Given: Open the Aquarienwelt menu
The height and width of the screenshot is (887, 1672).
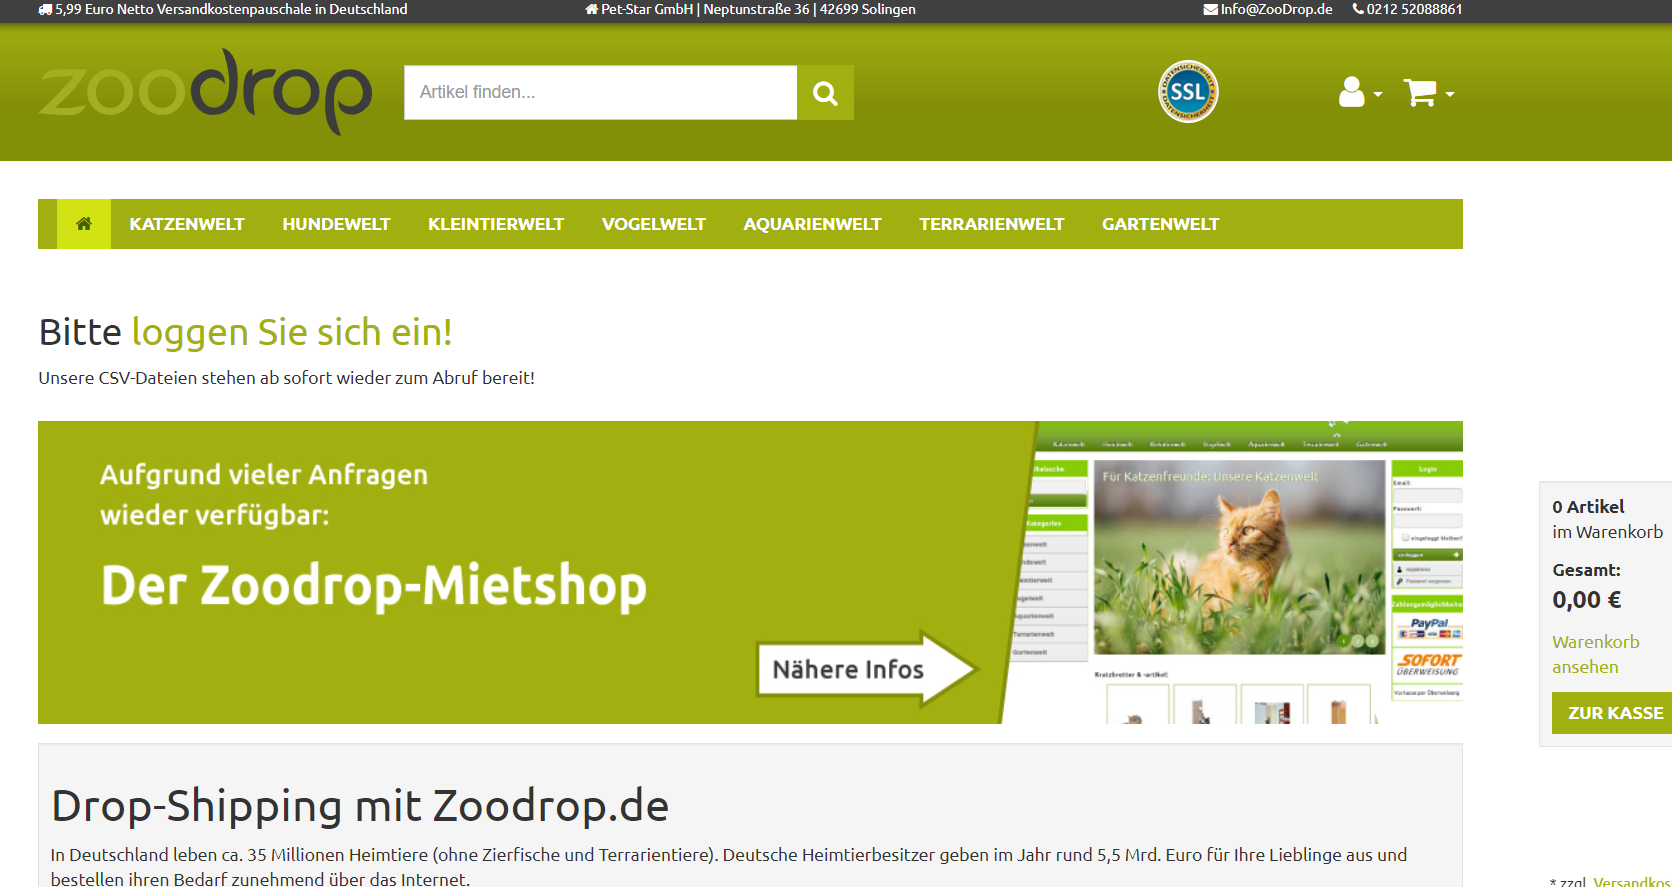Looking at the screenshot, I should 812,224.
